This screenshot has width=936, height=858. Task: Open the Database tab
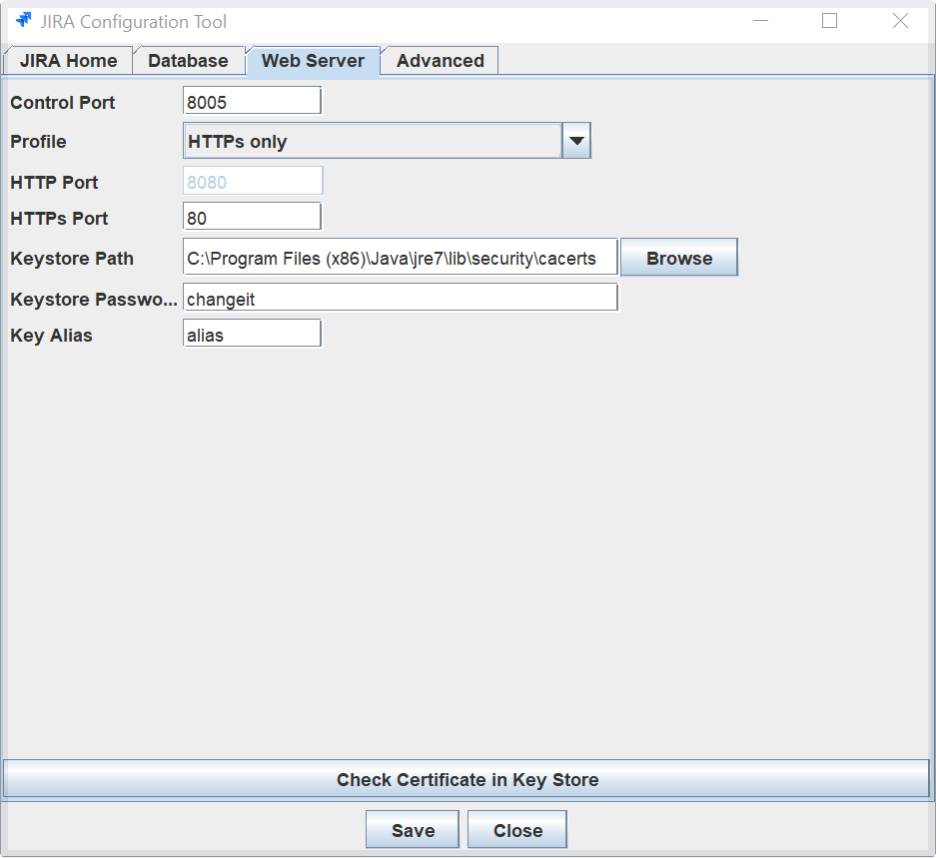click(188, 61)
